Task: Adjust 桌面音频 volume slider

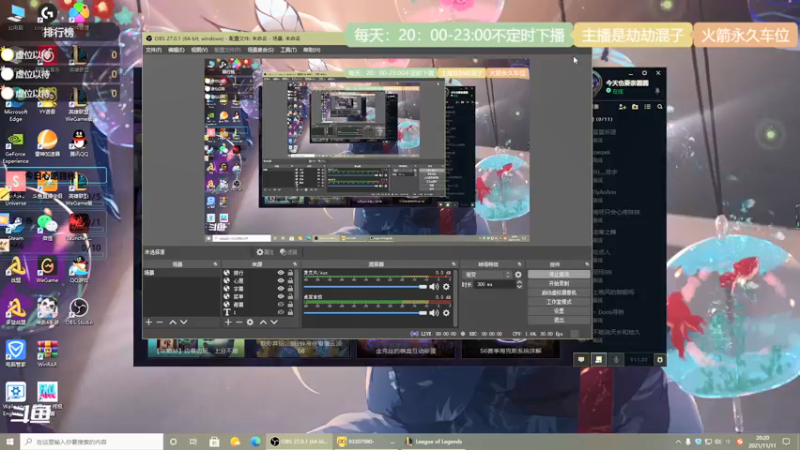Action: click(365, 313)
